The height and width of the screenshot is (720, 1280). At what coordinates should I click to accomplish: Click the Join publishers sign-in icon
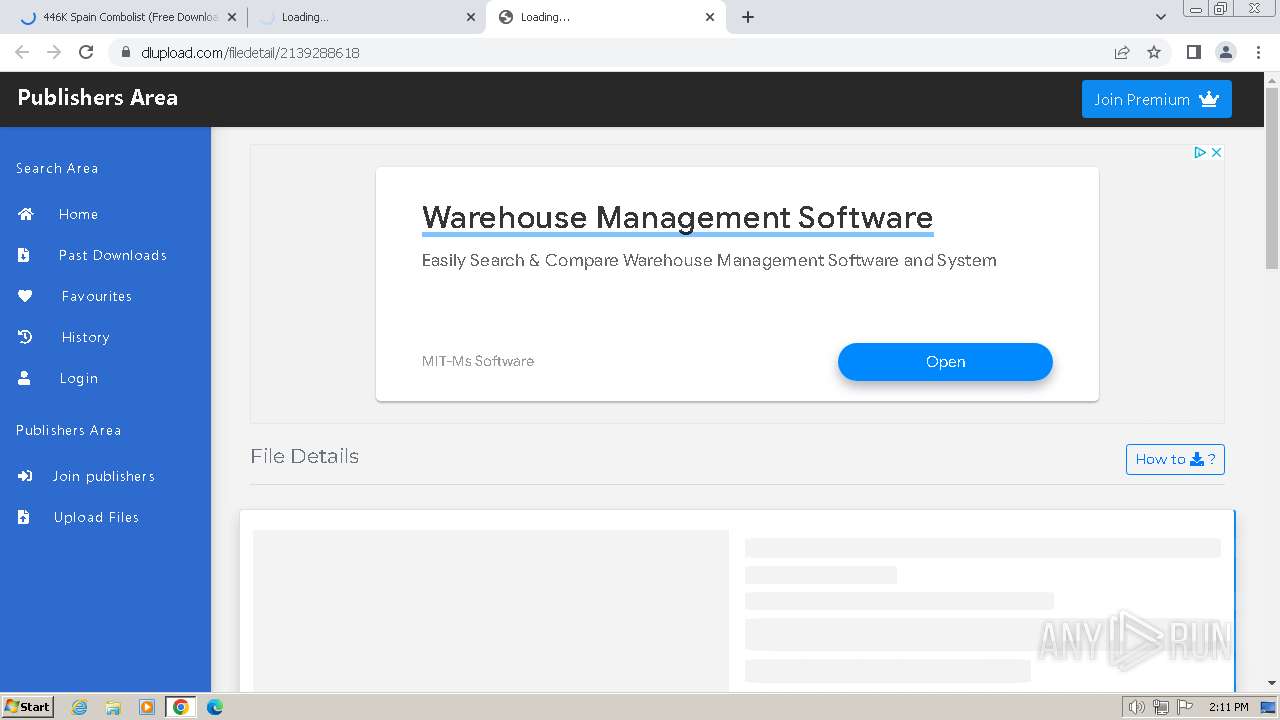coord(25,476)
